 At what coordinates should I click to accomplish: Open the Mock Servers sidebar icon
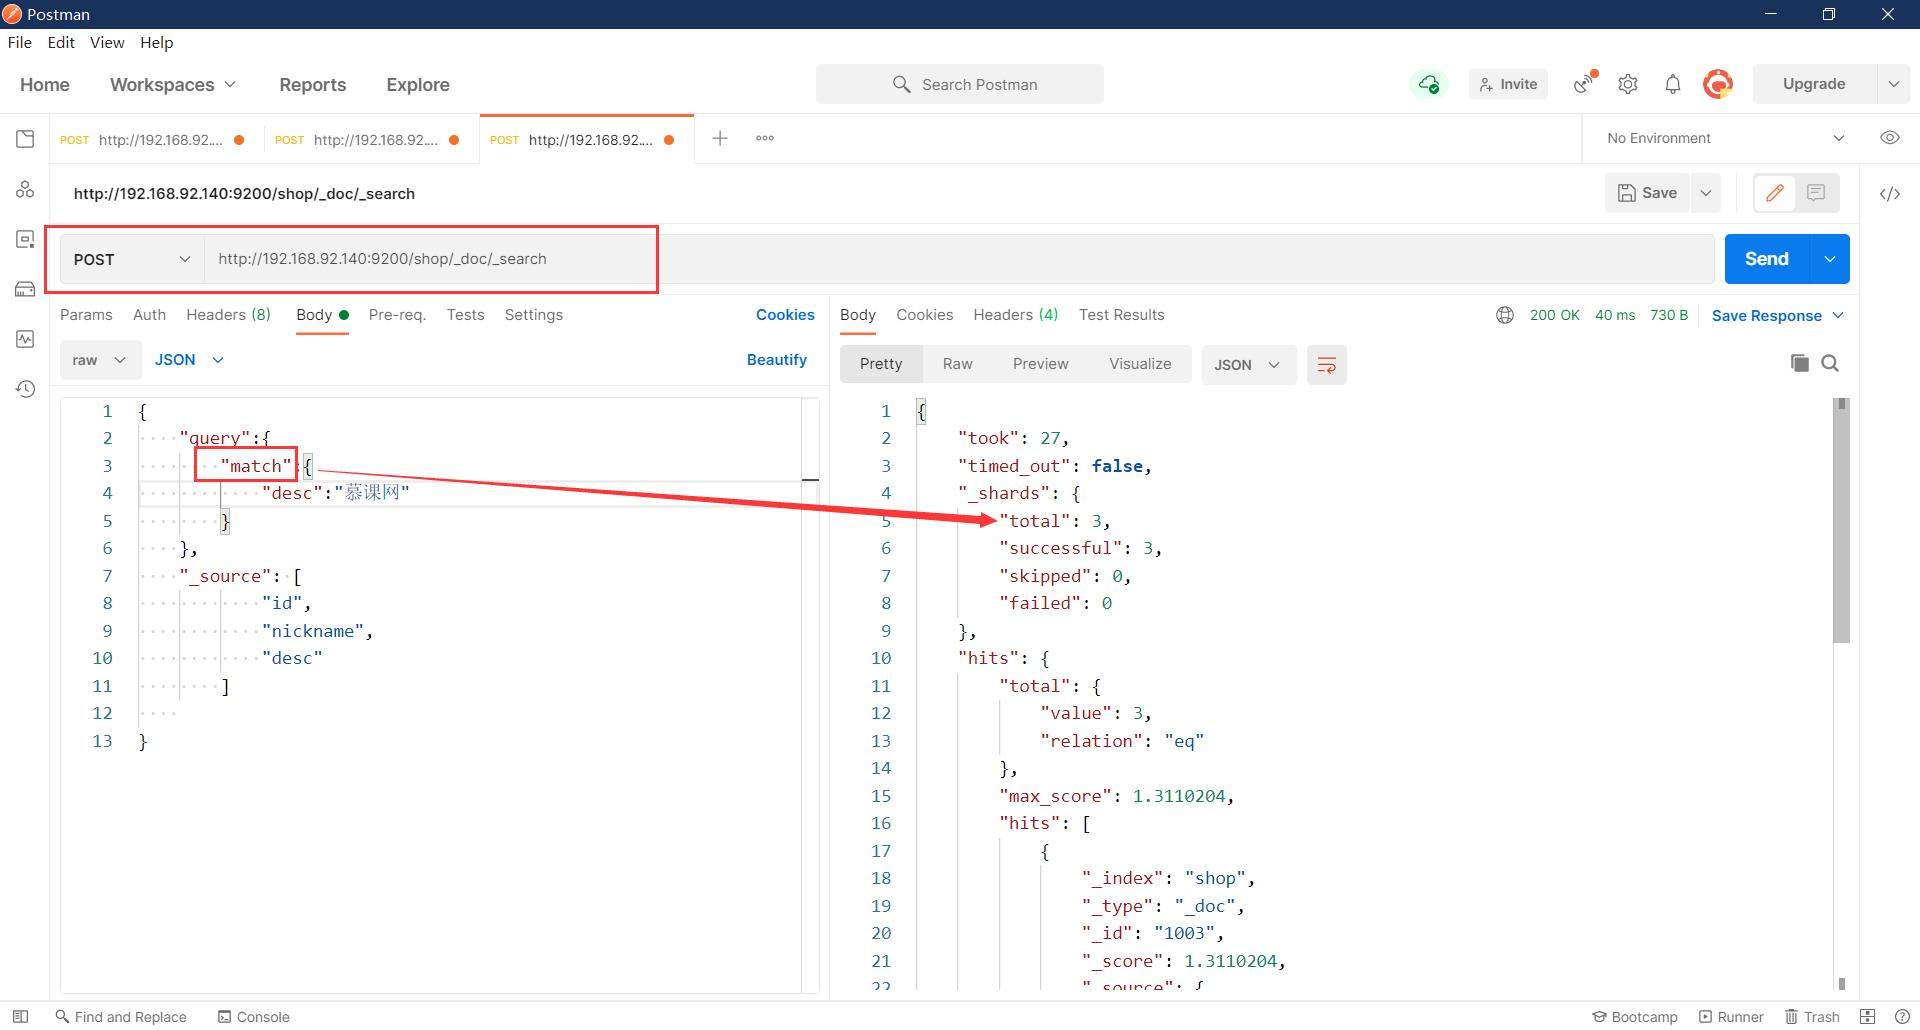click(25, 289)
